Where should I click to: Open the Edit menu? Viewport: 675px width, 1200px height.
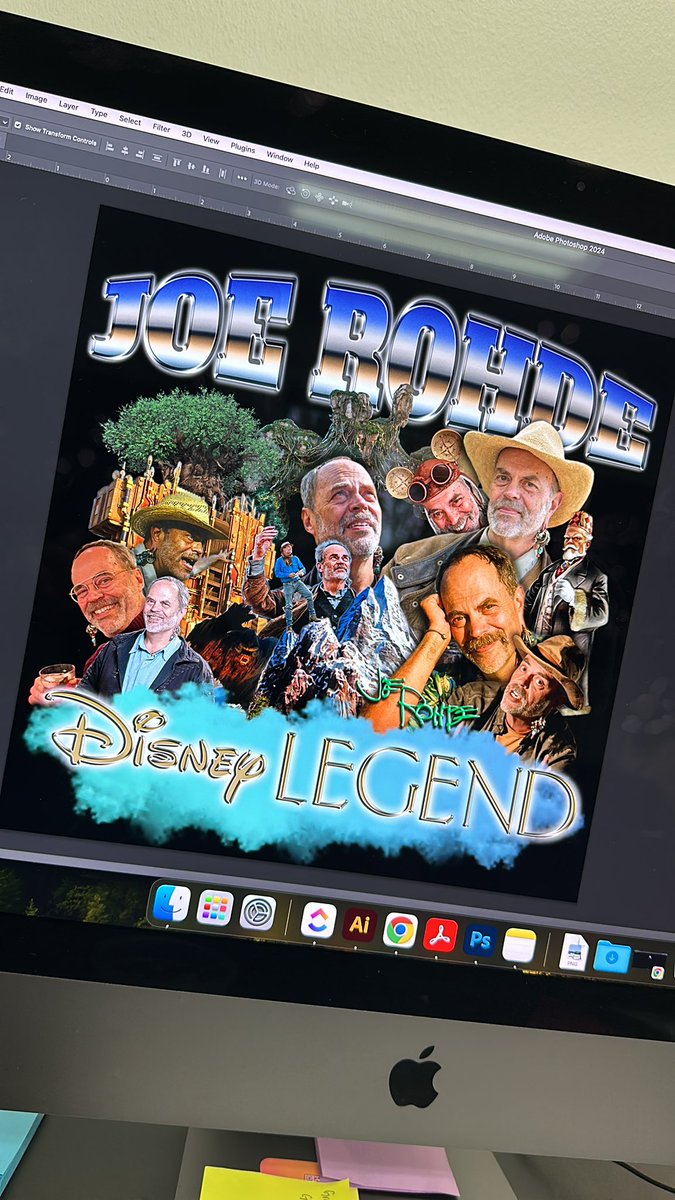(6, 90)
